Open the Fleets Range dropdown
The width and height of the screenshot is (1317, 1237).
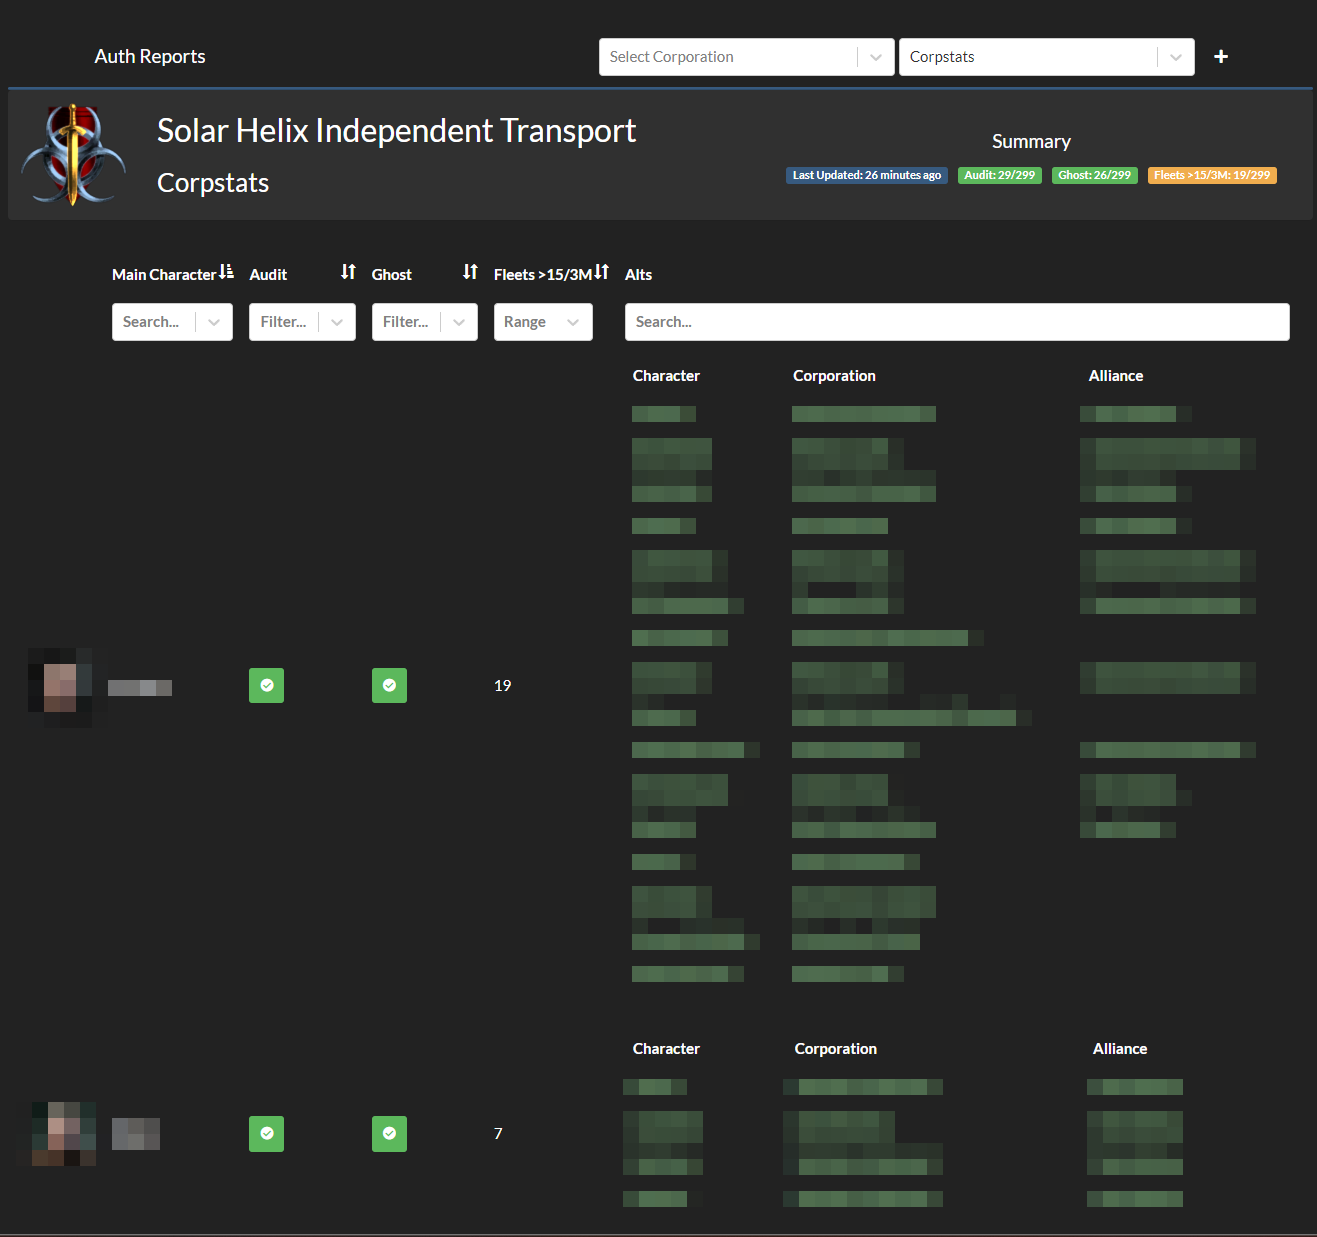point(543,321)
